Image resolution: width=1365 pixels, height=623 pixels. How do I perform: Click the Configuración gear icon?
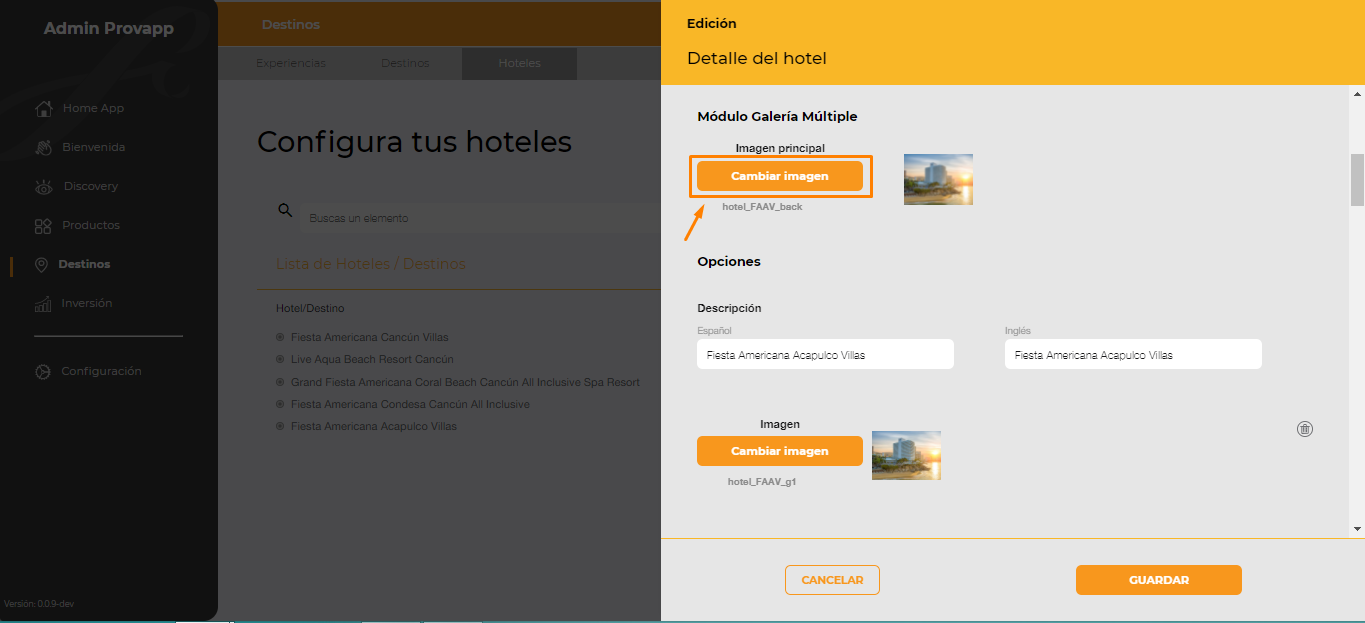tap(43, 371)
